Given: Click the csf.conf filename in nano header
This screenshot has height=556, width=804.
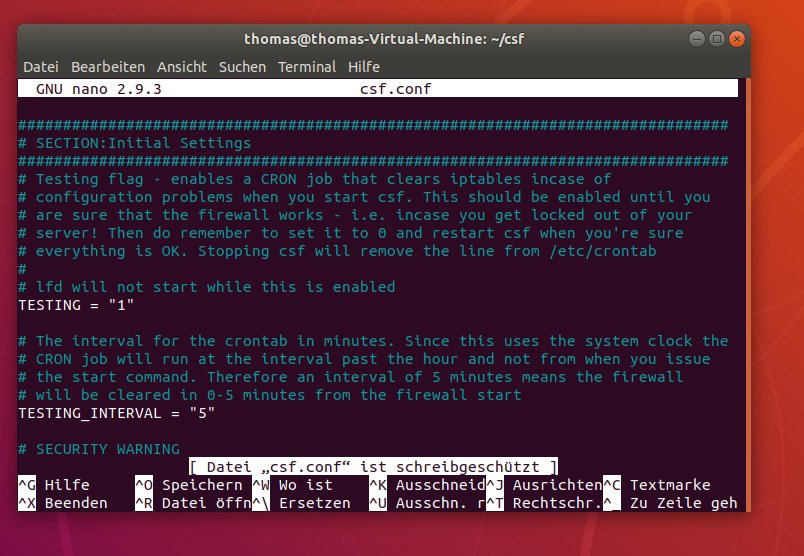Looking at the screenshot, I should [x=395, y=89].
